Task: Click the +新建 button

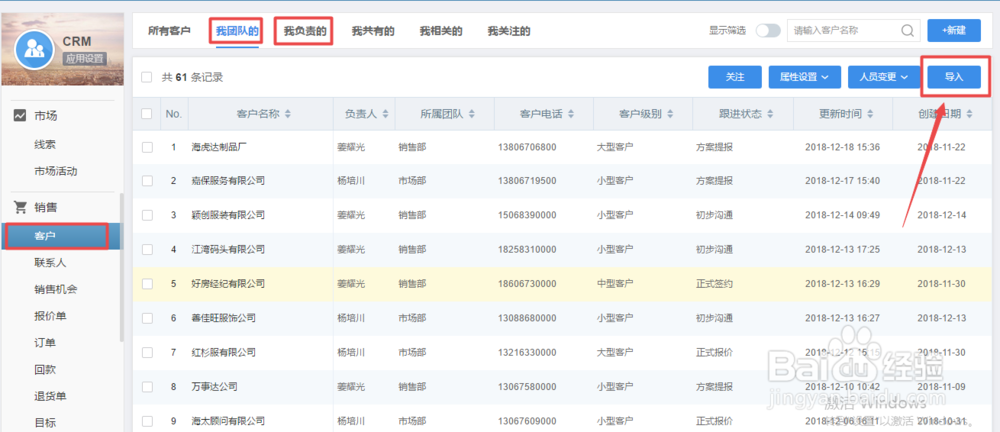Action: [954, 31]
